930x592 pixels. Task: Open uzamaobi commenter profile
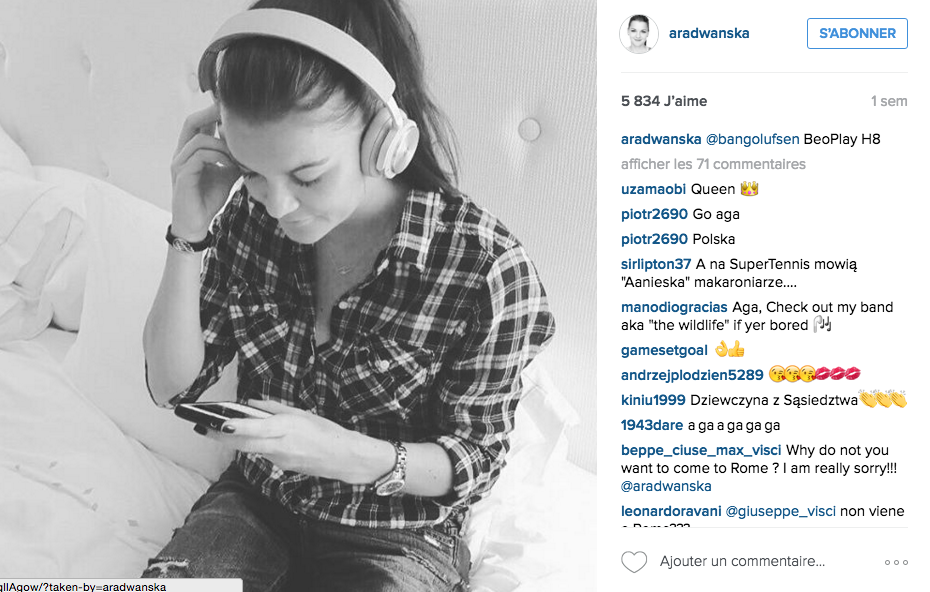(653, 189)
